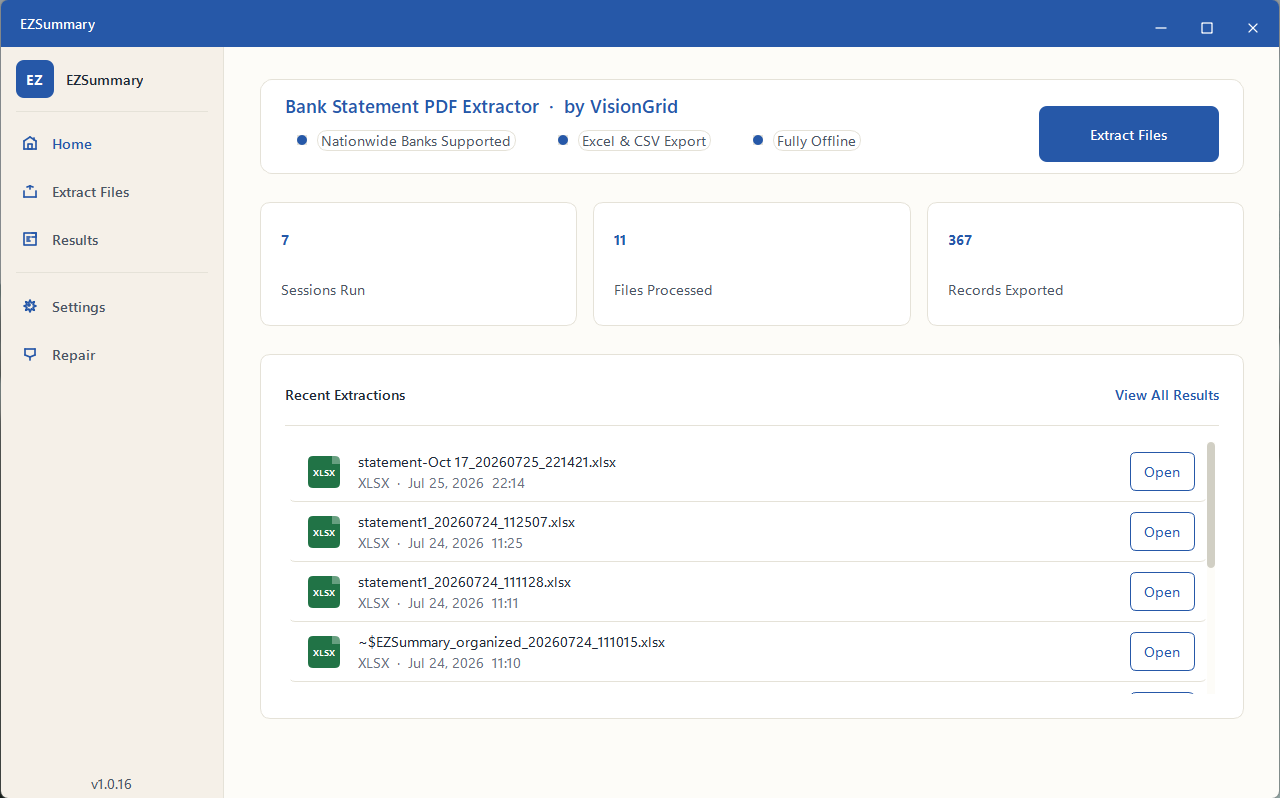Viewport: 1280px width, 798px height.
Task: Click the Nationwide Banks Supported tag
Action: pyautogui.click(x=416, y=141)
